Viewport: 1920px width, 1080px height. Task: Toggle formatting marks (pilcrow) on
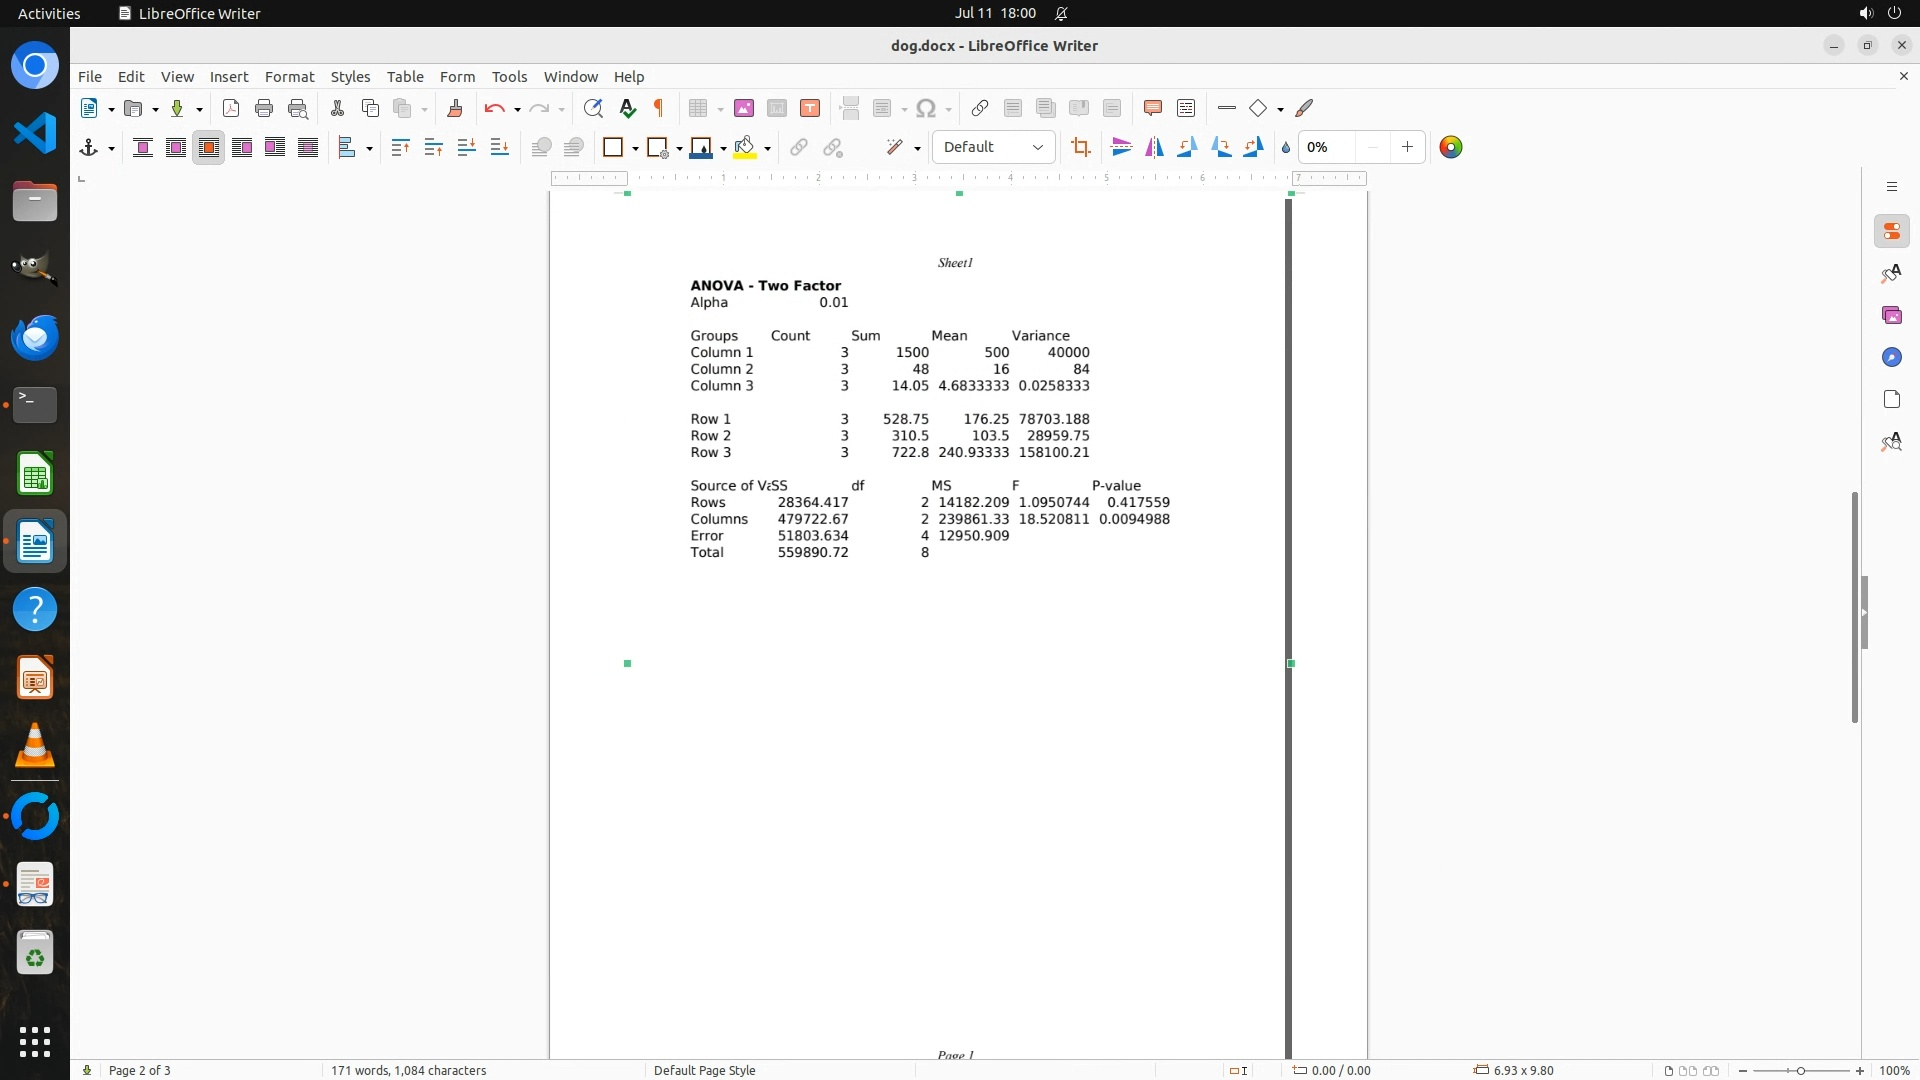tap(659, 108)
